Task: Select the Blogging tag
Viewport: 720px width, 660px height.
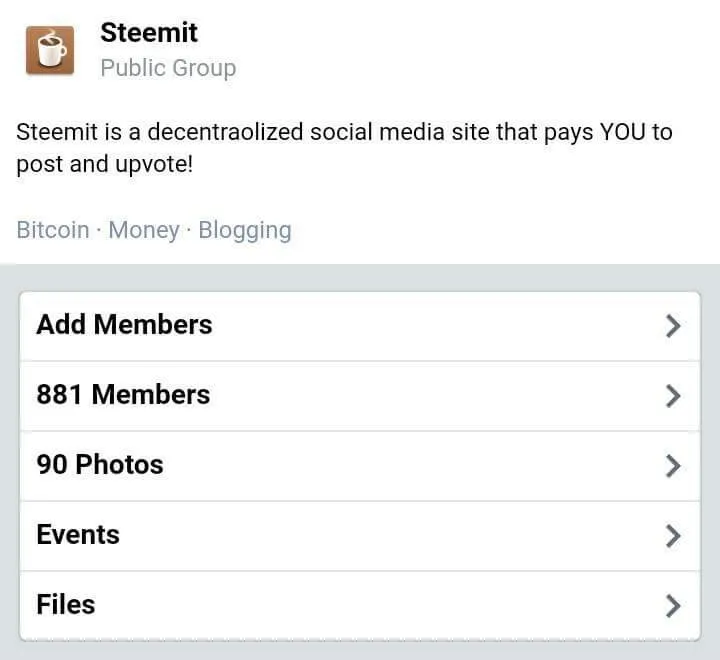Action: 245,231
